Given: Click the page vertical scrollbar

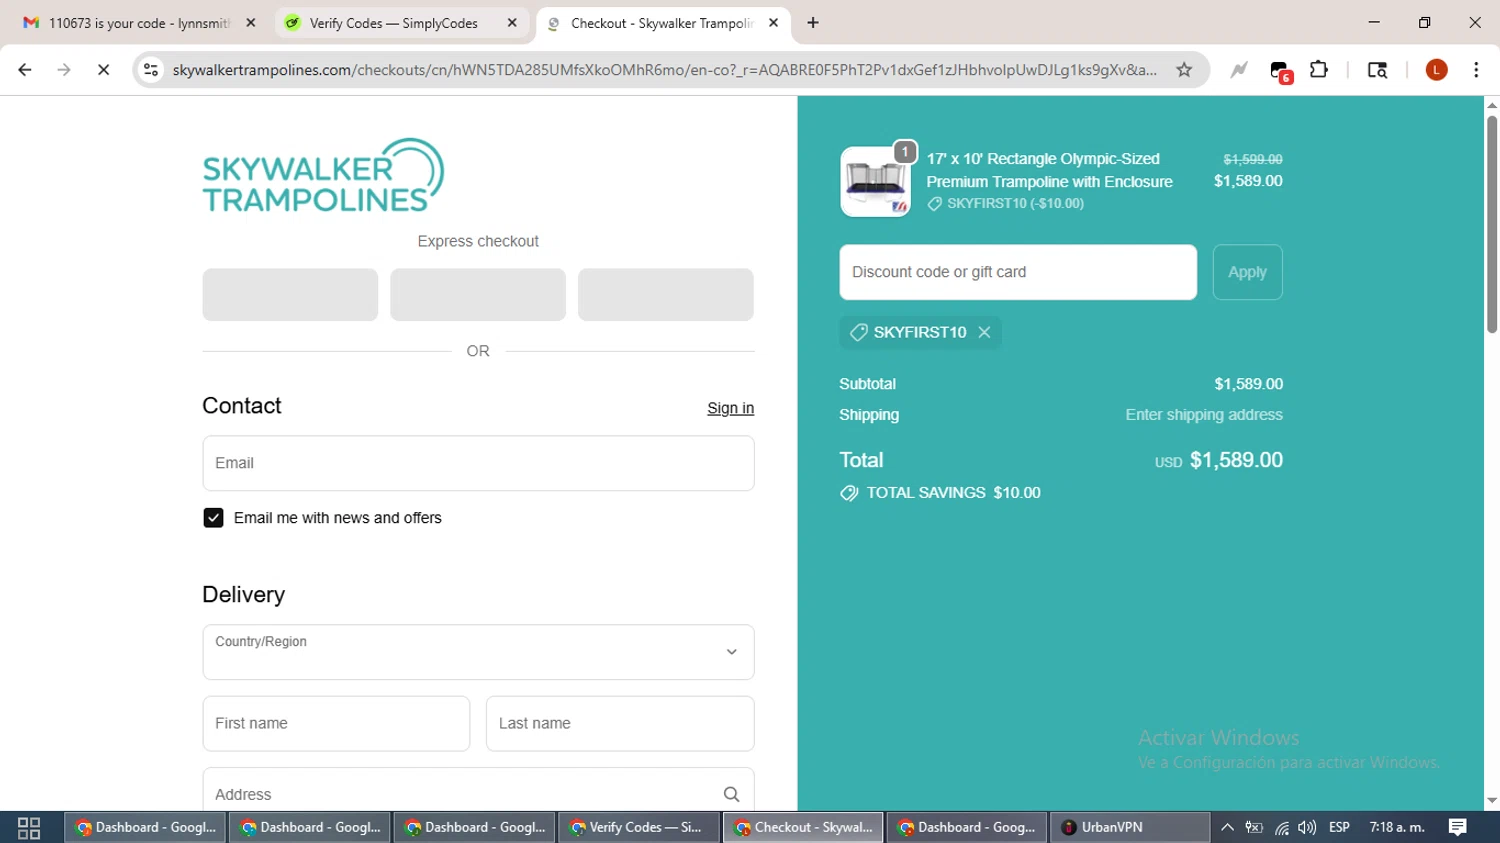Looking at the screenshot, I should tap(1492, 224).
